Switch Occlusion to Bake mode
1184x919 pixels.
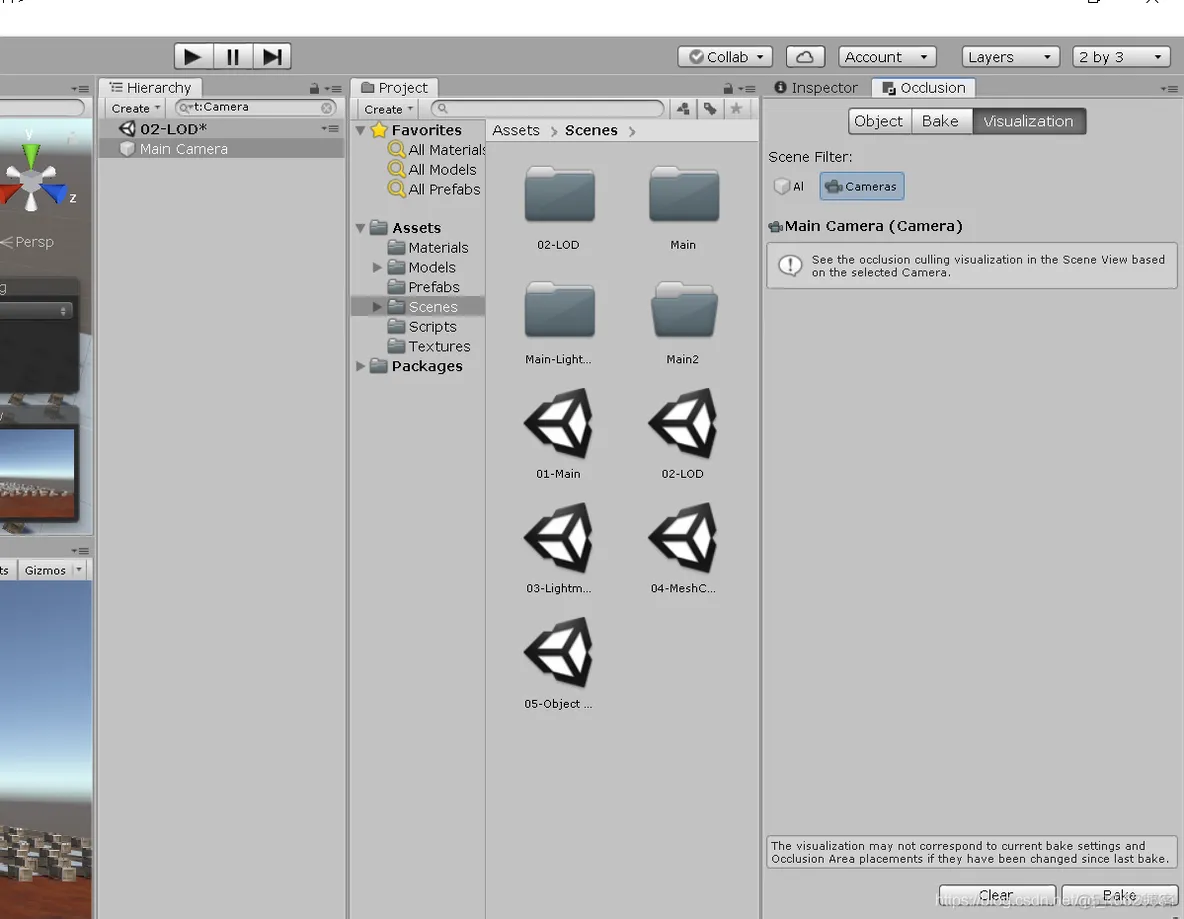point(941,121)
